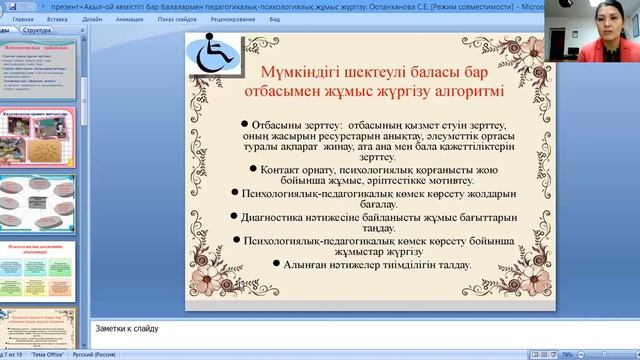Click the slides pane scrollbar thumb
Image resolution: width=640 pixels, height=360 pixels.
[x=84, y=101]
